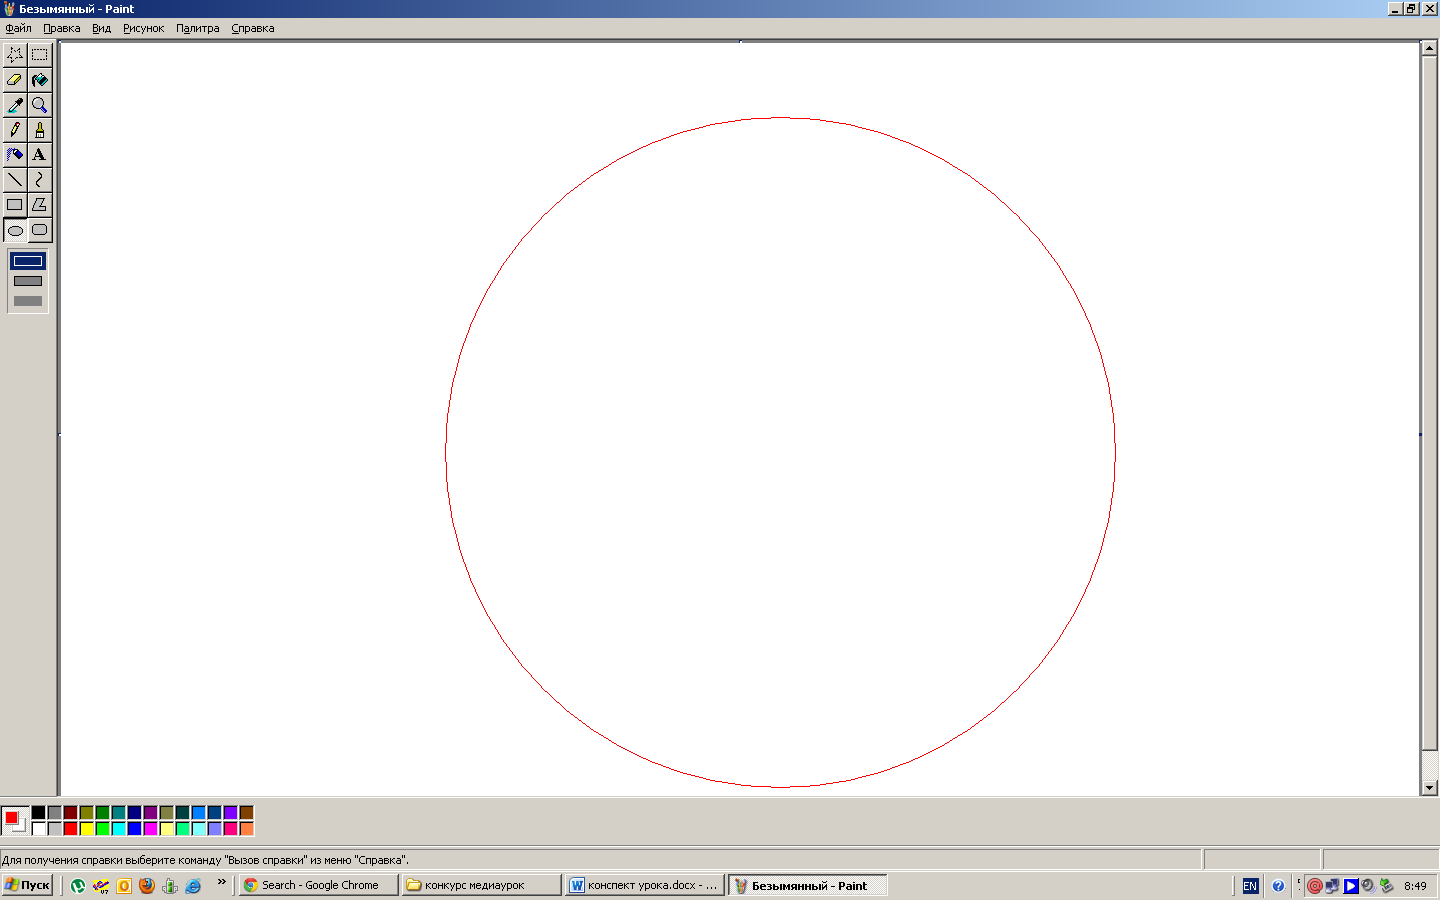The width and height of the screenshot is (1440, 900).
Task: Select the Pick color eyedropper tool
Action: tap(15, 105)
